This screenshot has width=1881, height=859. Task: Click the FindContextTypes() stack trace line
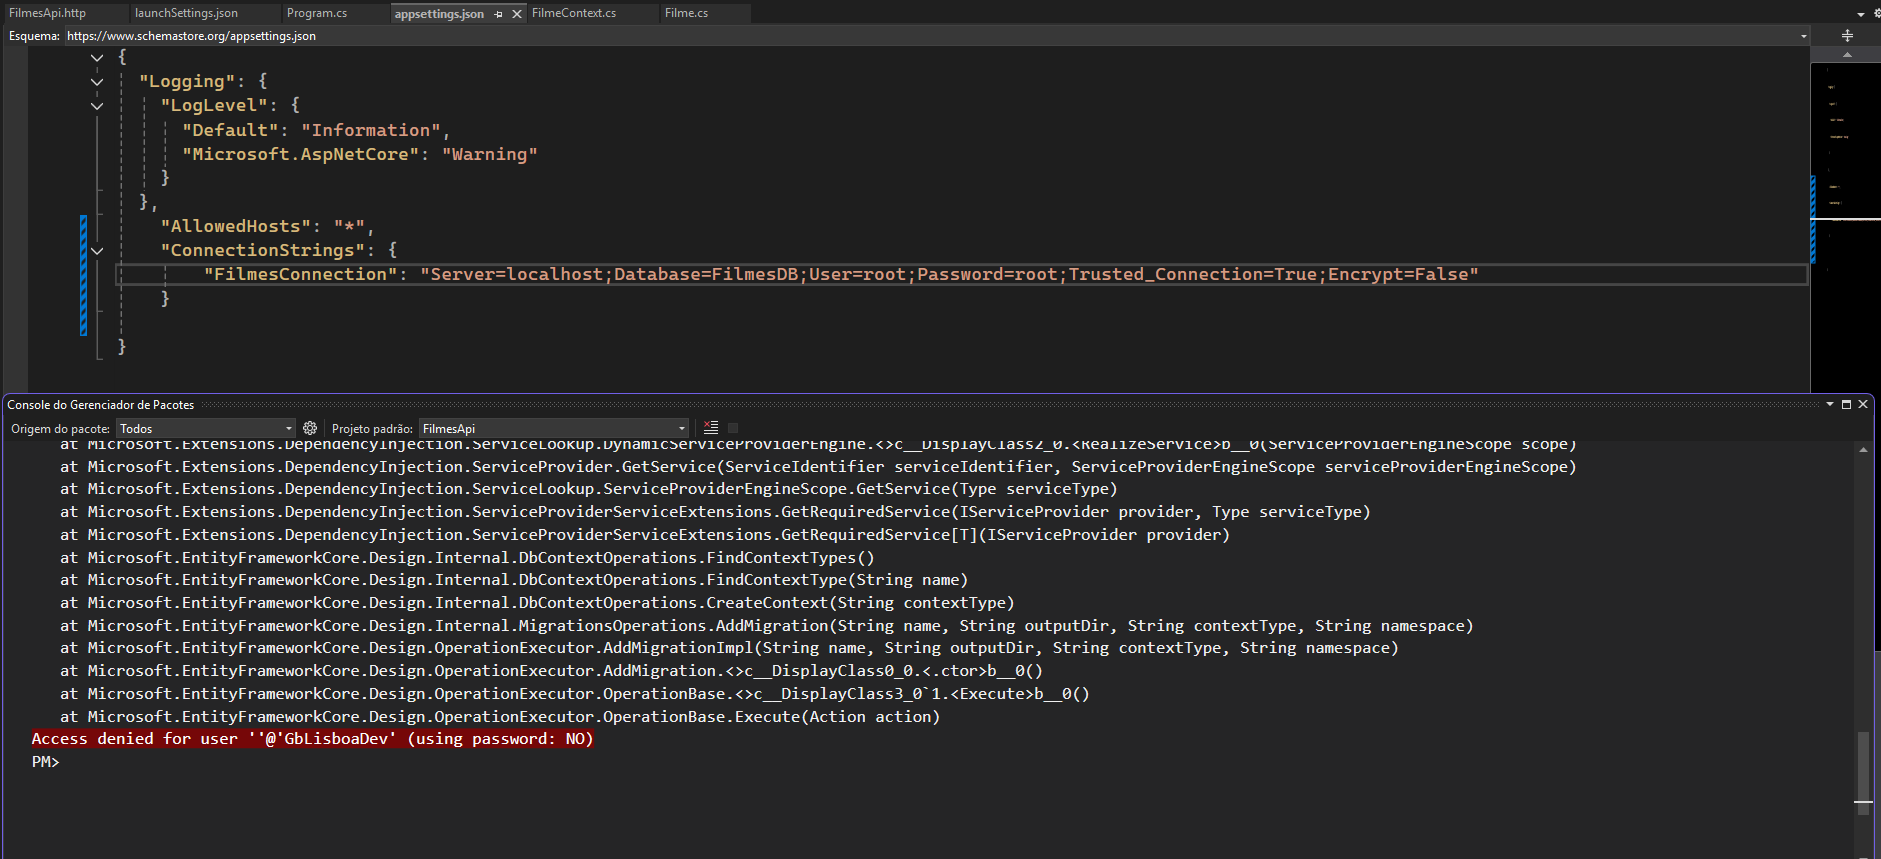467,557
